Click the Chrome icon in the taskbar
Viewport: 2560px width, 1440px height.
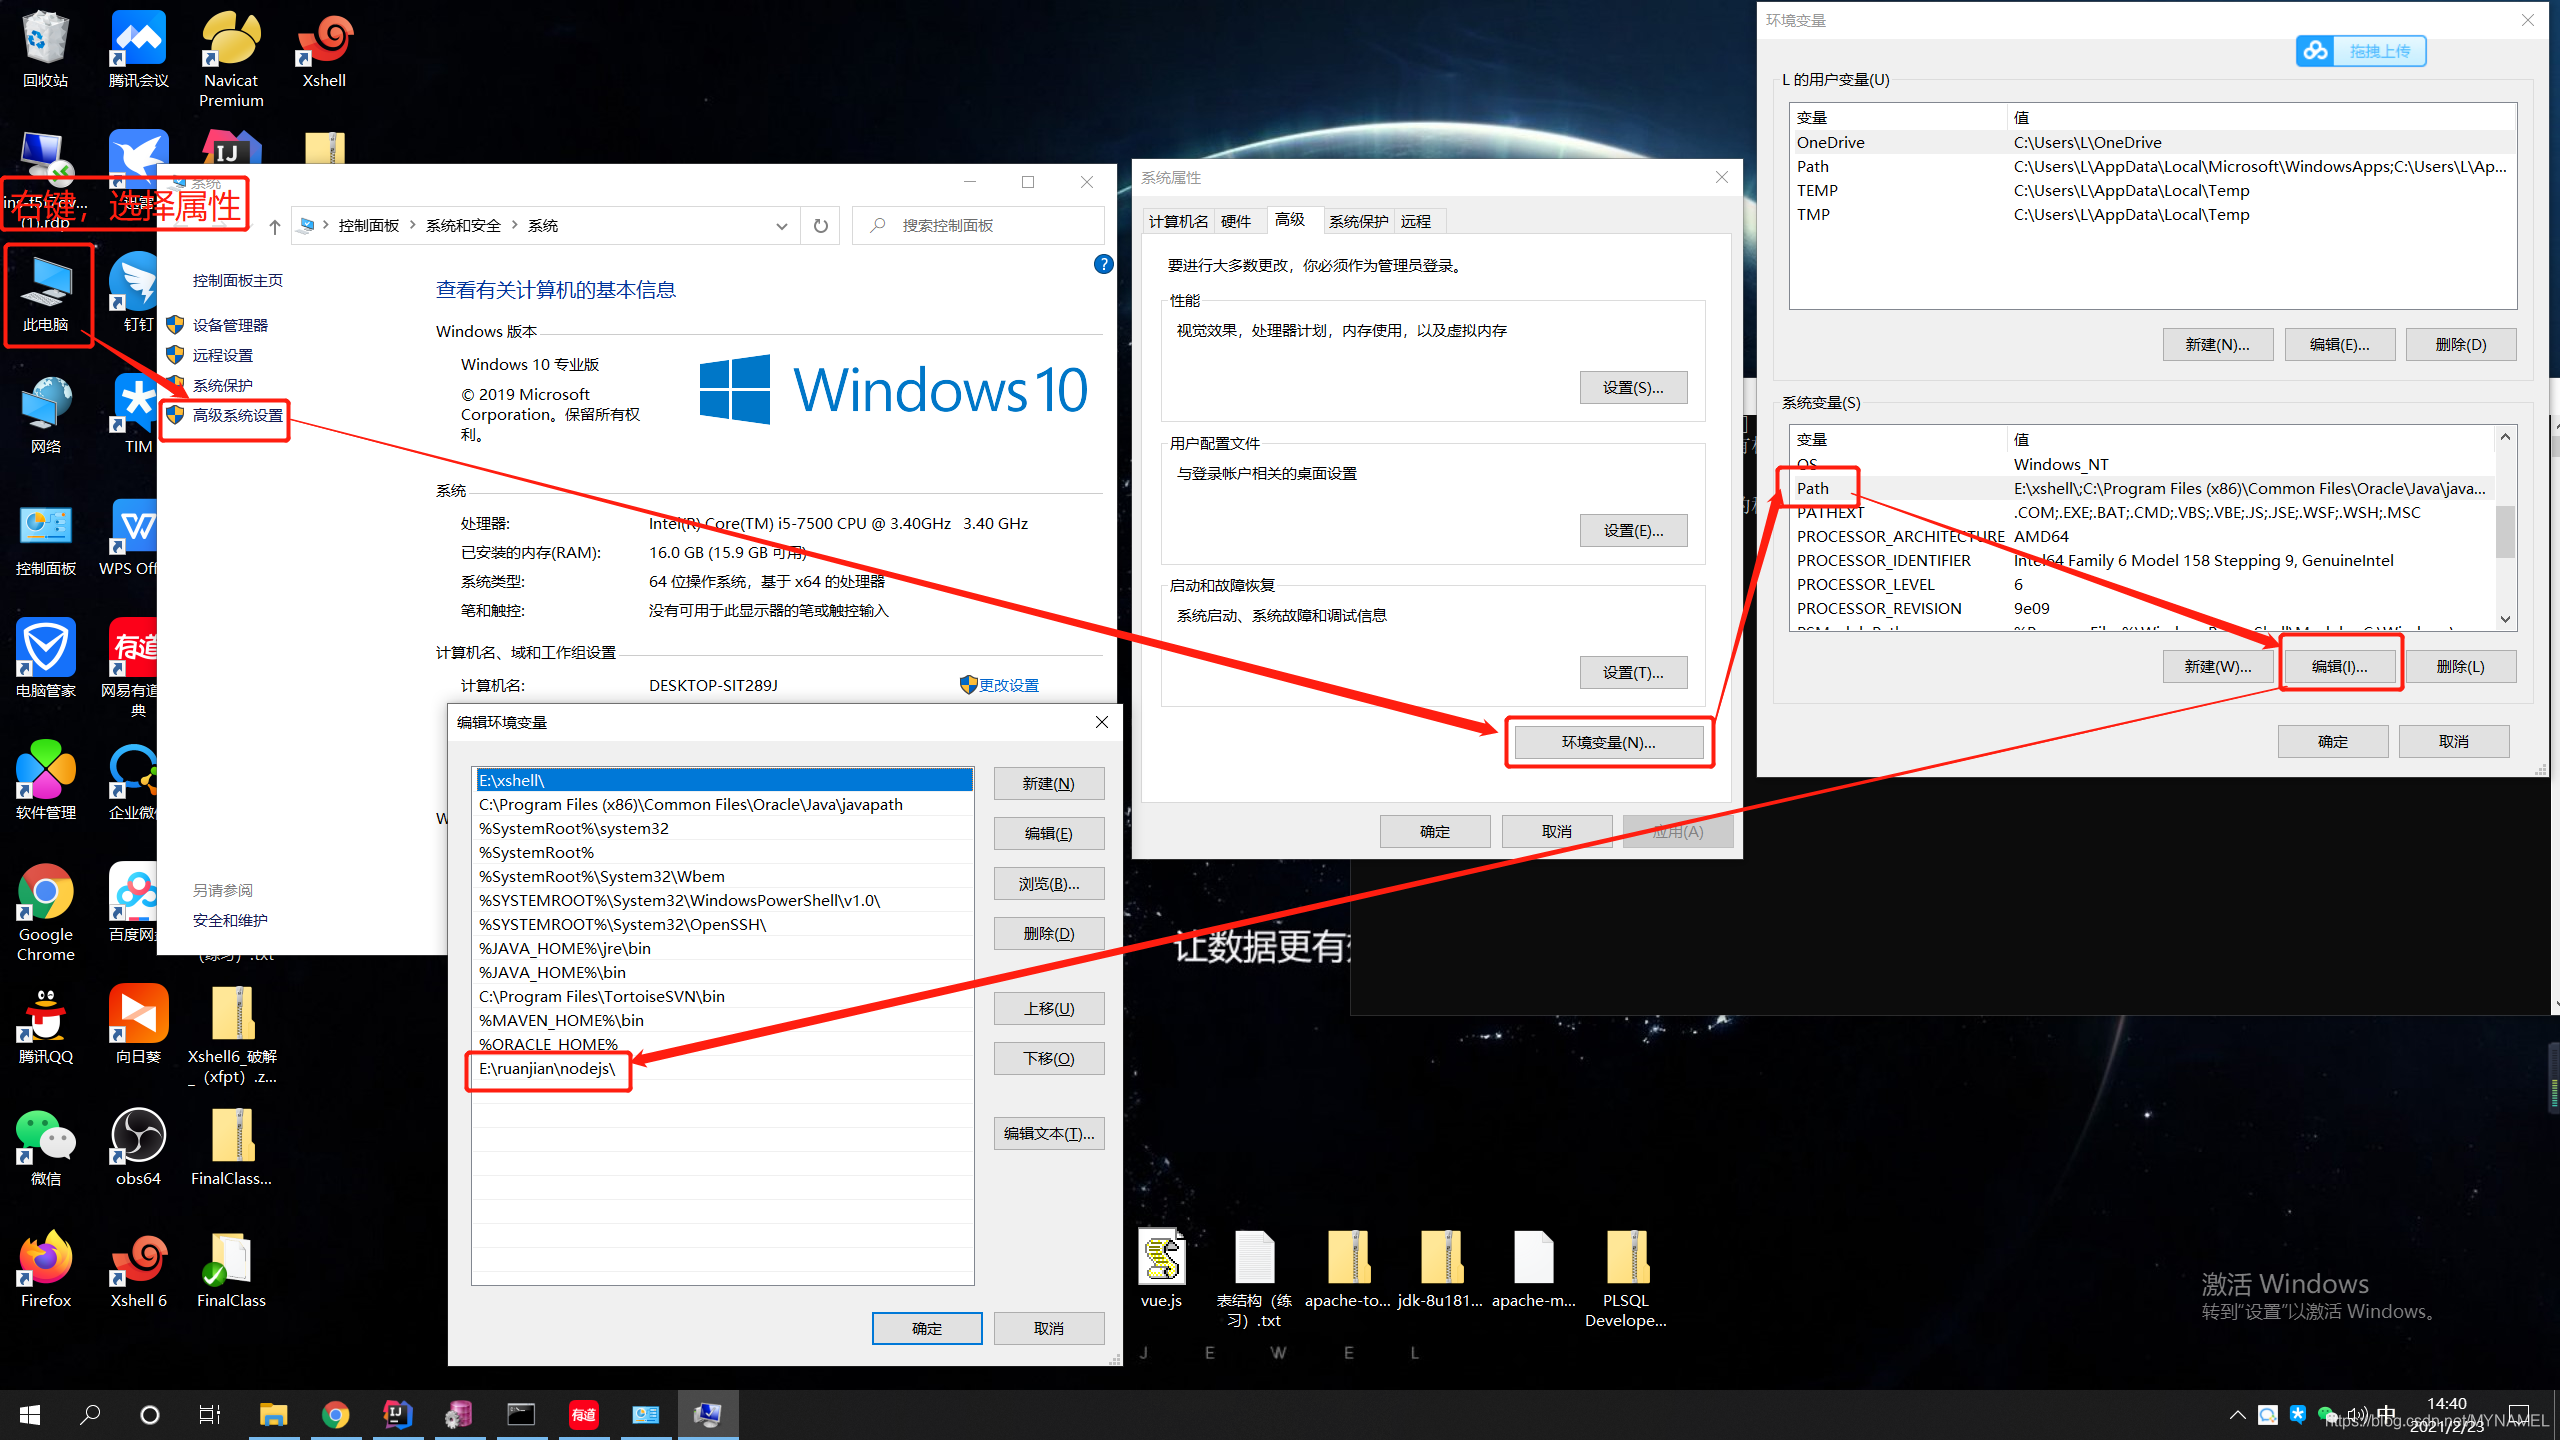click(335, 1414)
